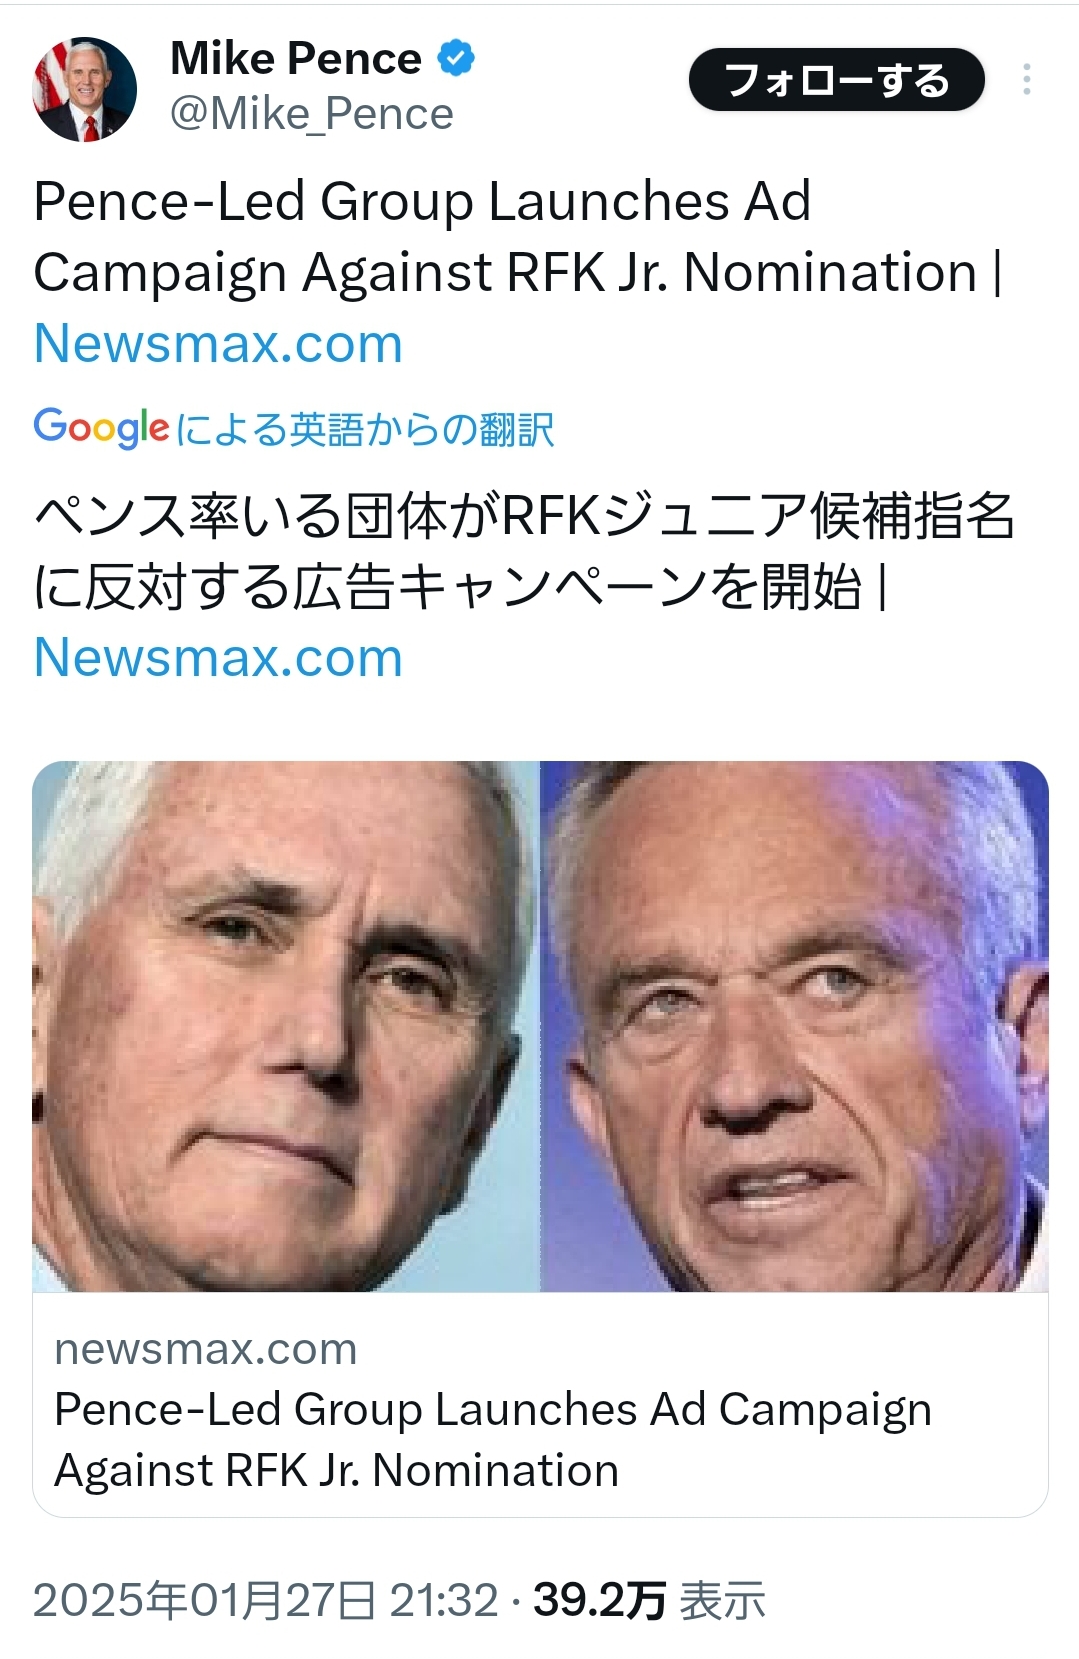The width and height of the screenshot is (1079, 1659).
Task: View the 39.2万 表示 view count
Action: pyautogui.click(x=650, y=1600)
